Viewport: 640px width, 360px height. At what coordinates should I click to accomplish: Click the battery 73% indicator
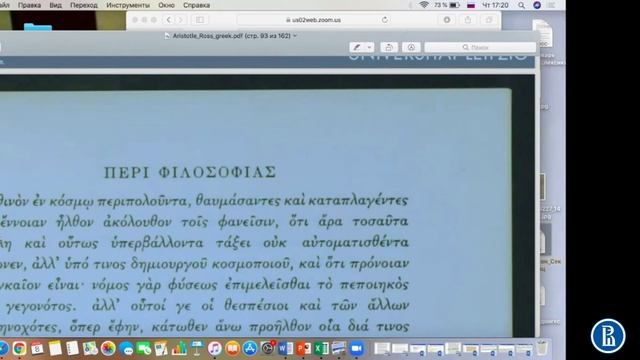click(447, 5)
